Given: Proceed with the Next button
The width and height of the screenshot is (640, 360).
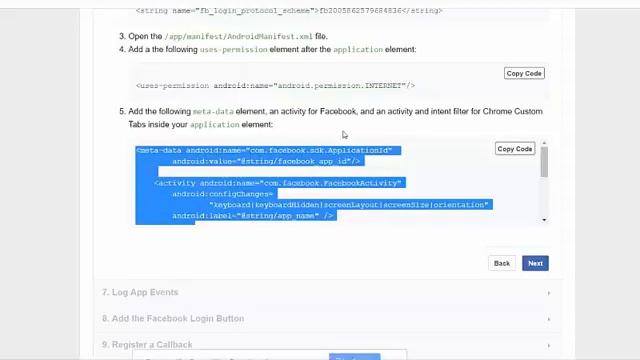Looking at the screenshot, I should 535,263.
